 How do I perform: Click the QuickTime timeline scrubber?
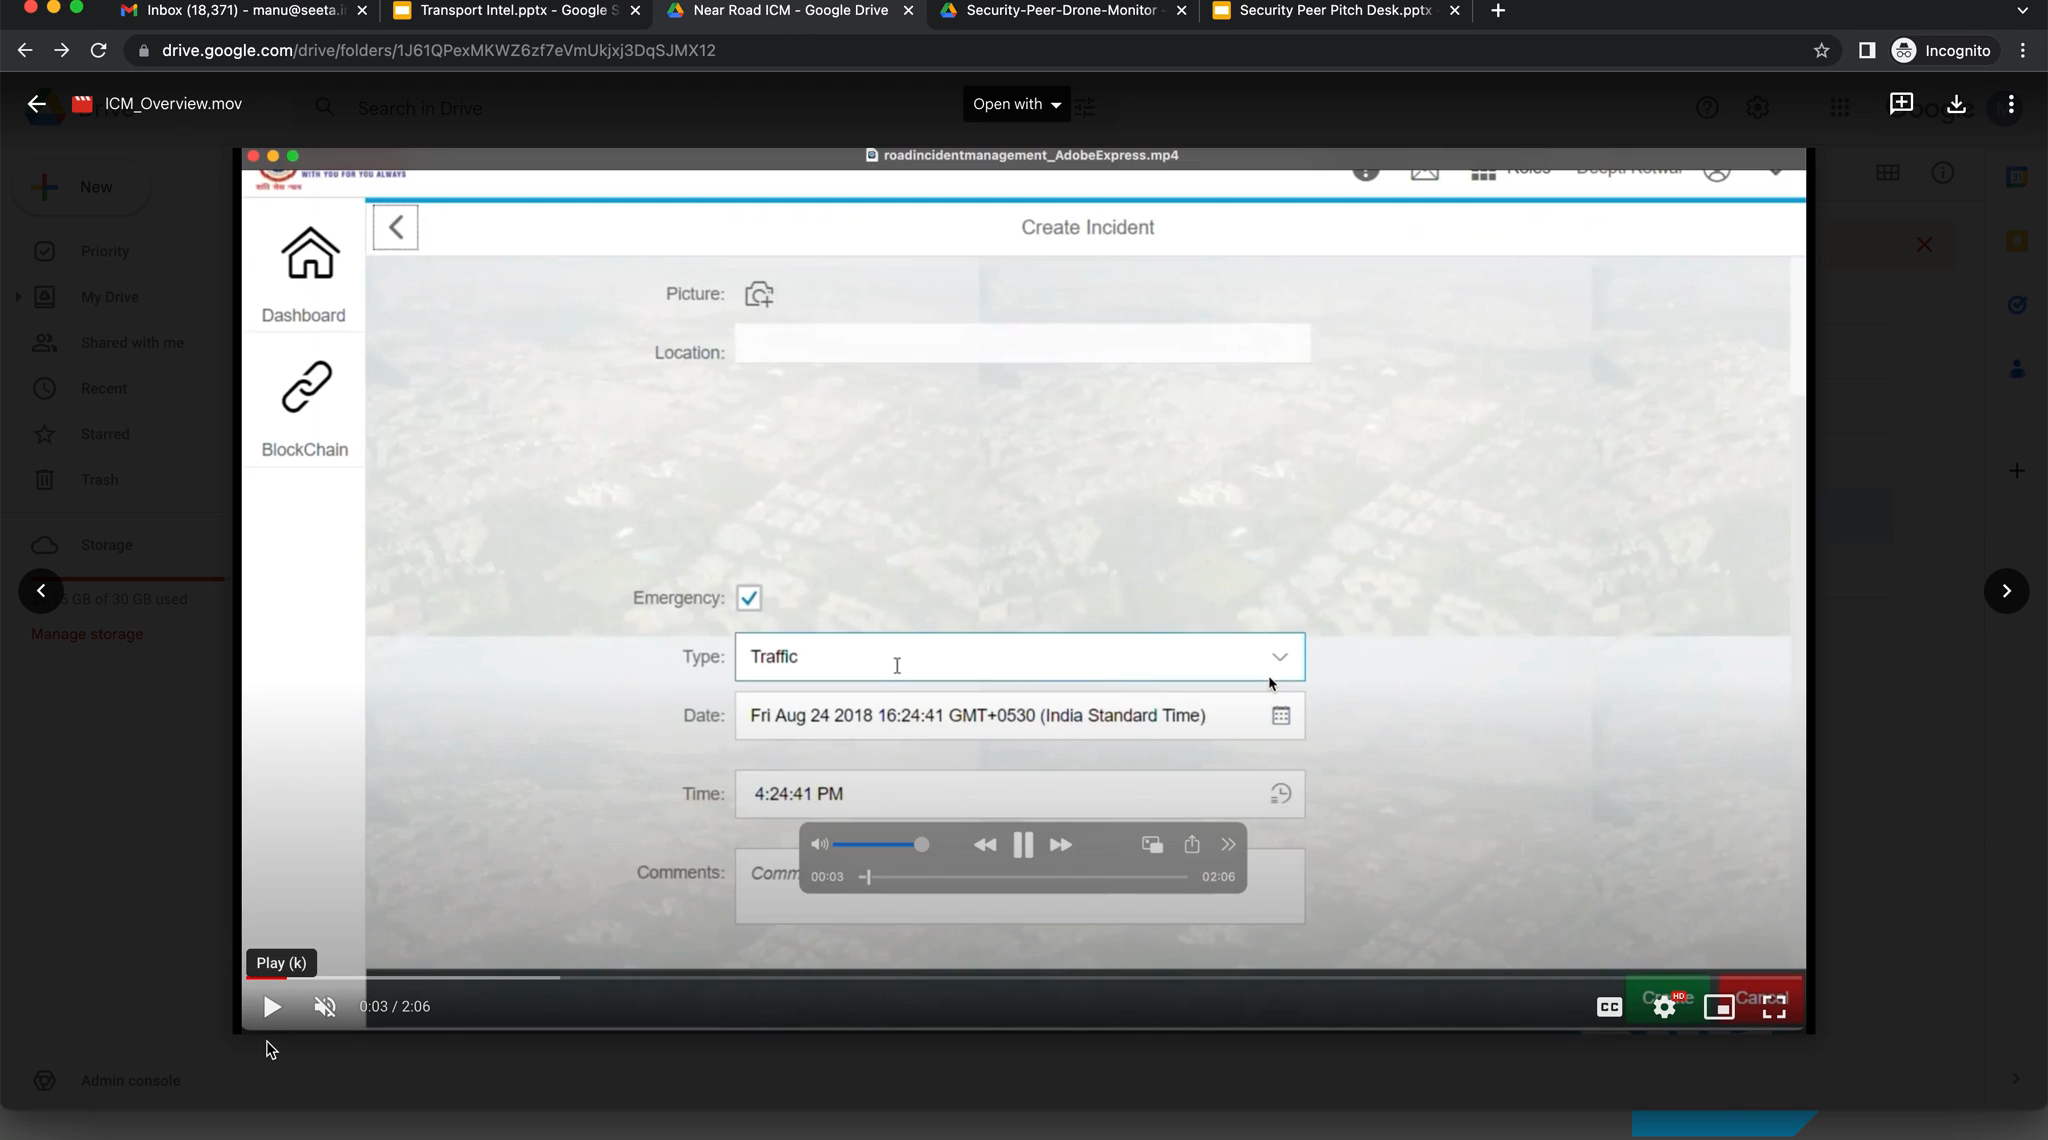1023,877
